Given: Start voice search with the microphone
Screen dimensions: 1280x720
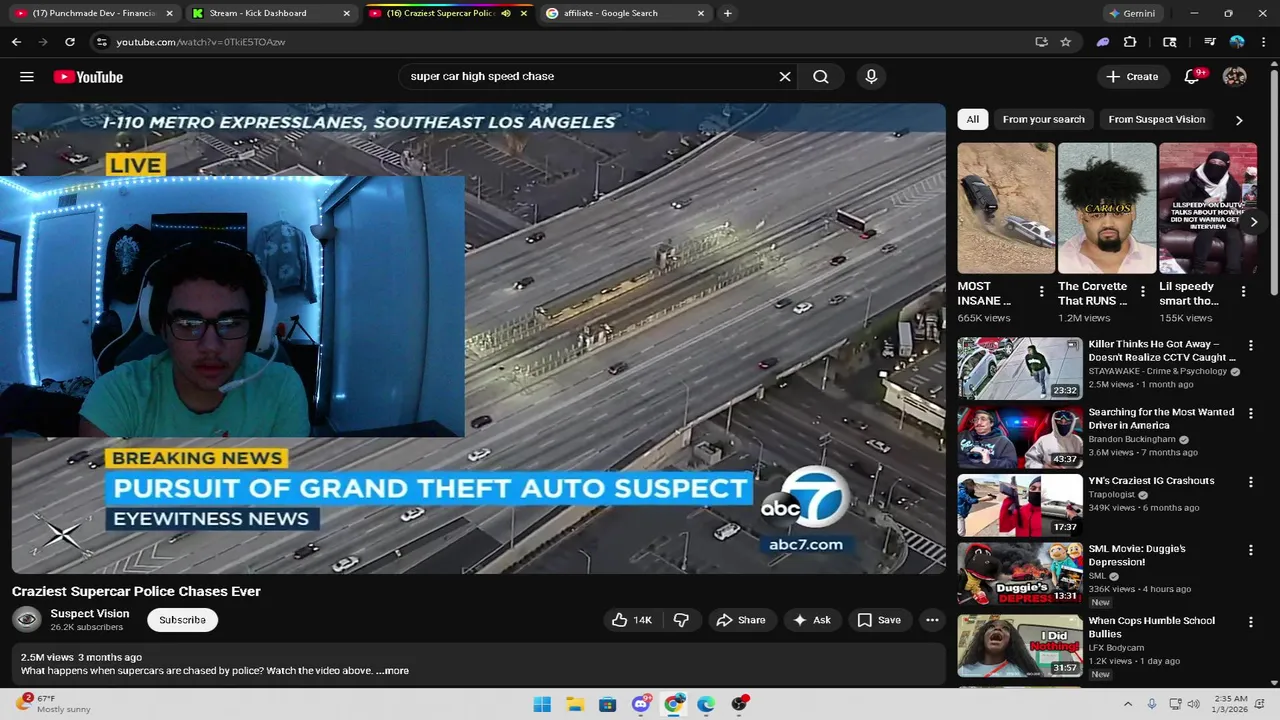Looking at the screenshot, I should click(871, 76).
